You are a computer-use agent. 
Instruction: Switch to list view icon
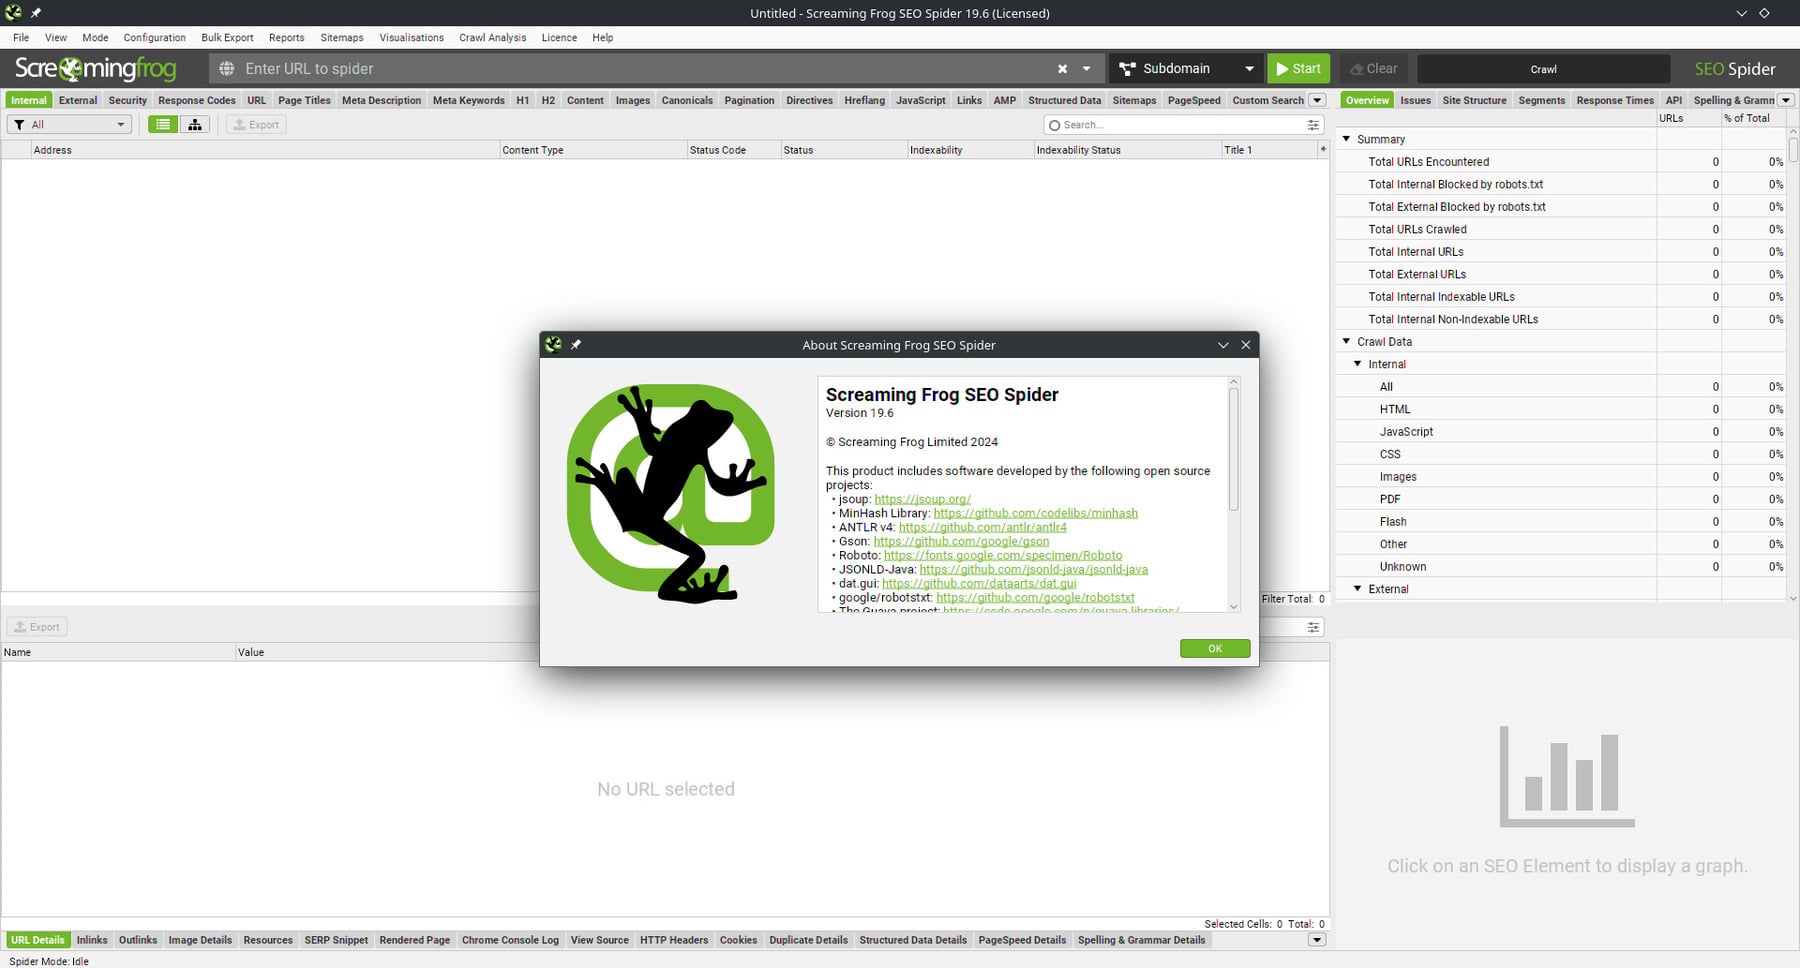(163, 125)
